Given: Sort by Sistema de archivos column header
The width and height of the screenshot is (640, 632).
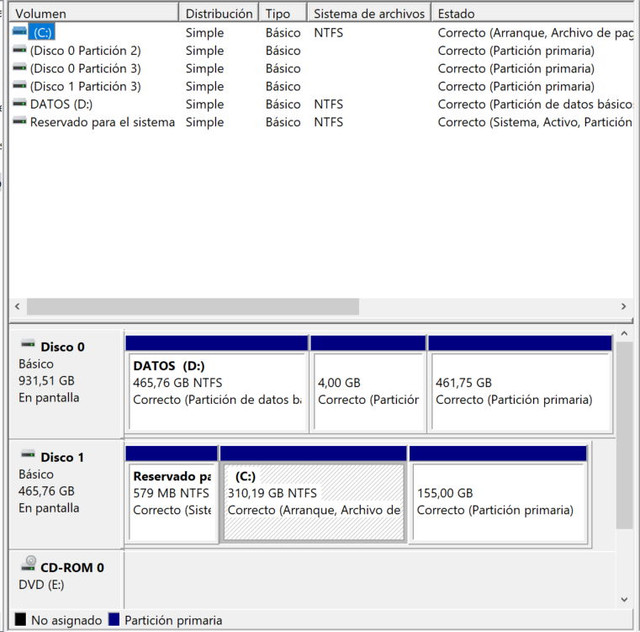Looking at the screenshot, I should (369, 13).
